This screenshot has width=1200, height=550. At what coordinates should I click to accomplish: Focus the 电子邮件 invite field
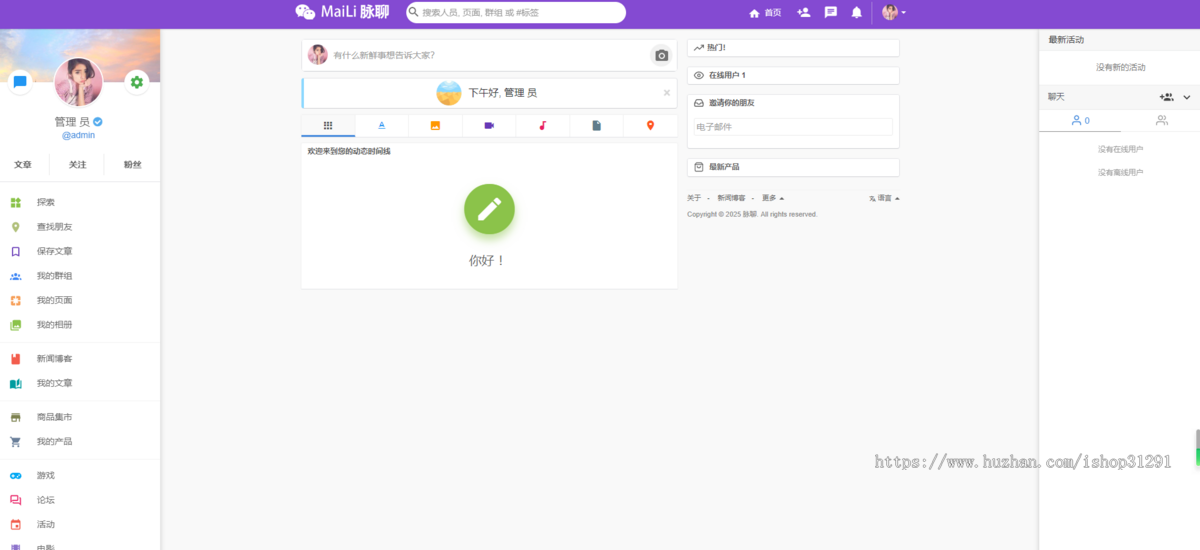[x=793, y=127]
